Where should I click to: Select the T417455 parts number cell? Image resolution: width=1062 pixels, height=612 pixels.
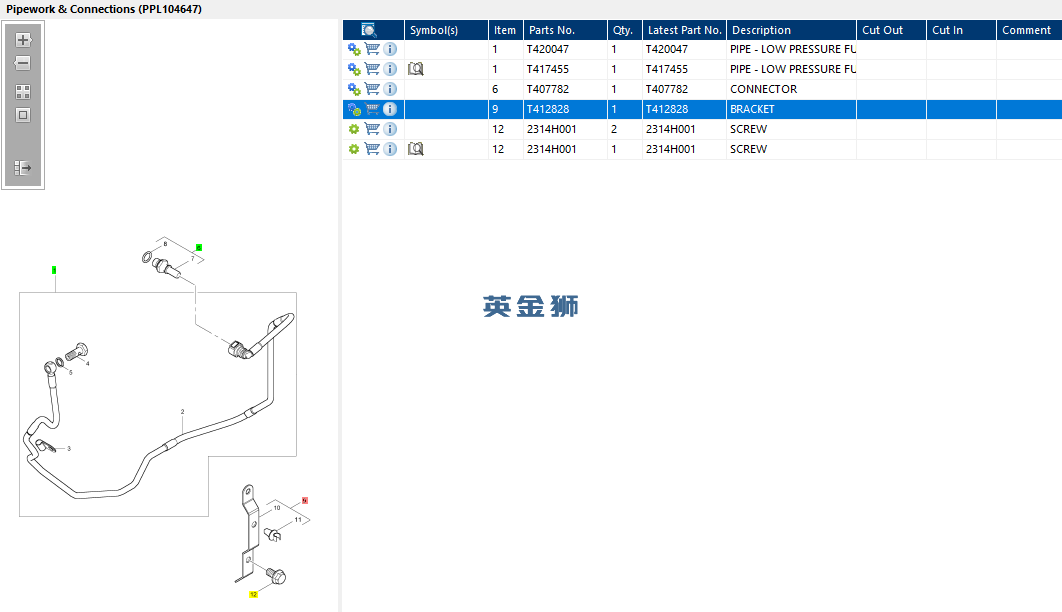point(565,69)
